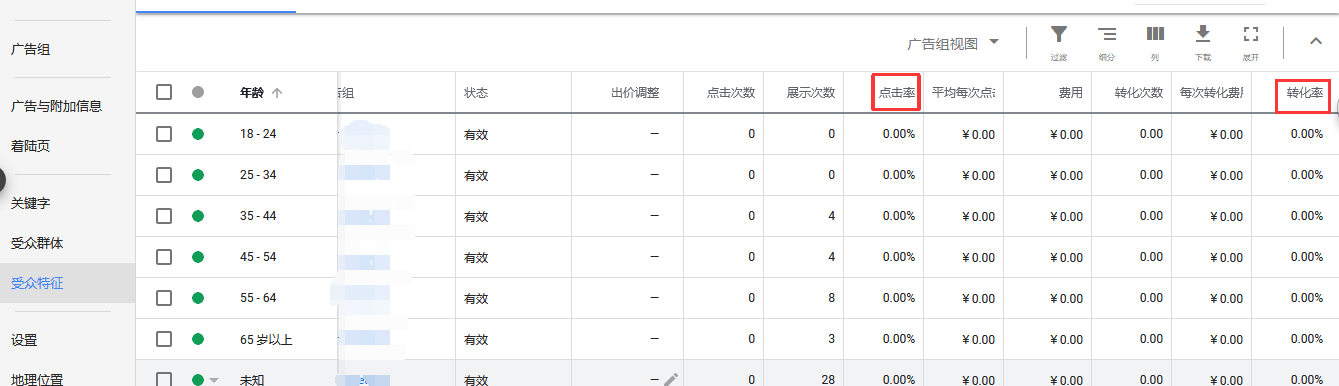
Task: Click the 未知 age label
Action: [x=252, y=380]
